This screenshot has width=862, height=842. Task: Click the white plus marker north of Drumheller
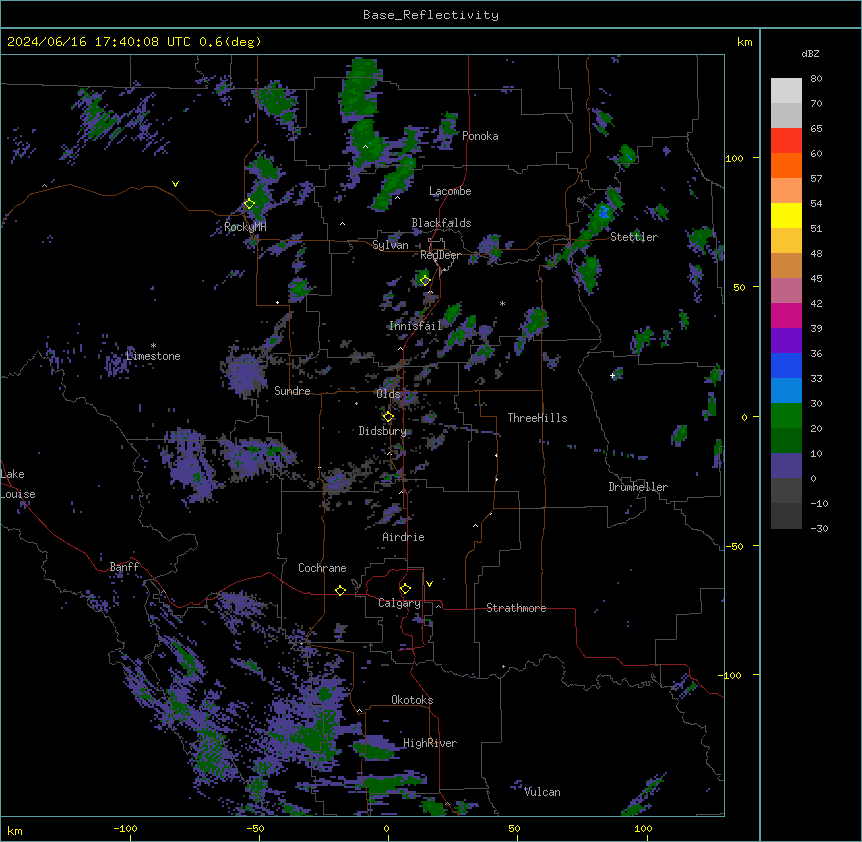coord(612,375)
